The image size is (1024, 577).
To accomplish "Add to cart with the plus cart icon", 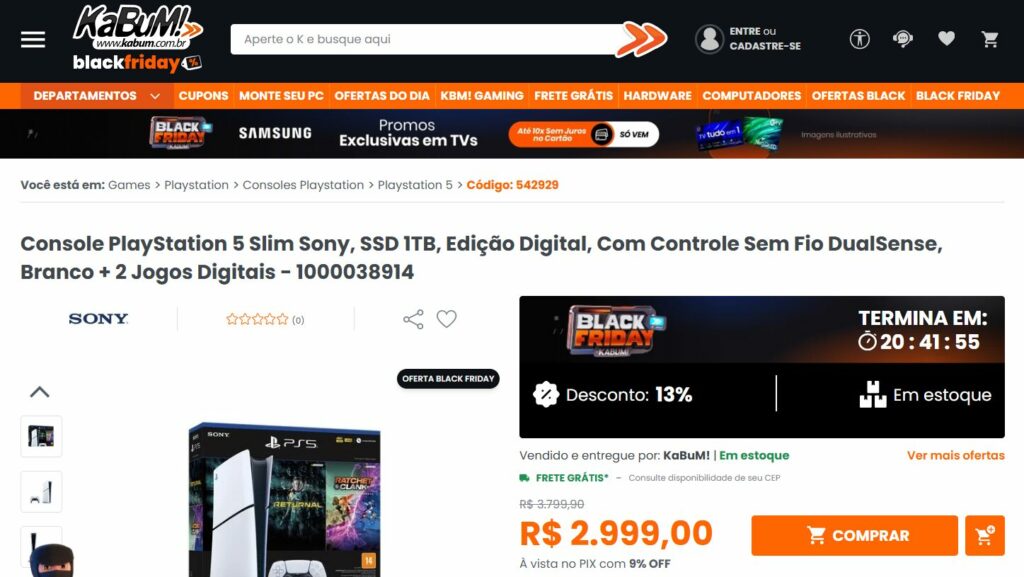I will point(985,535).
